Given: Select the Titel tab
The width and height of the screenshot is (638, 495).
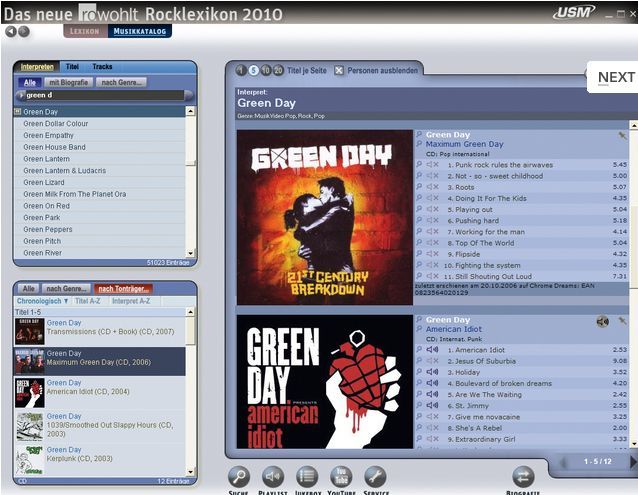Looking at the screenshot, I should pyautogui.click(x=72, y=67).
